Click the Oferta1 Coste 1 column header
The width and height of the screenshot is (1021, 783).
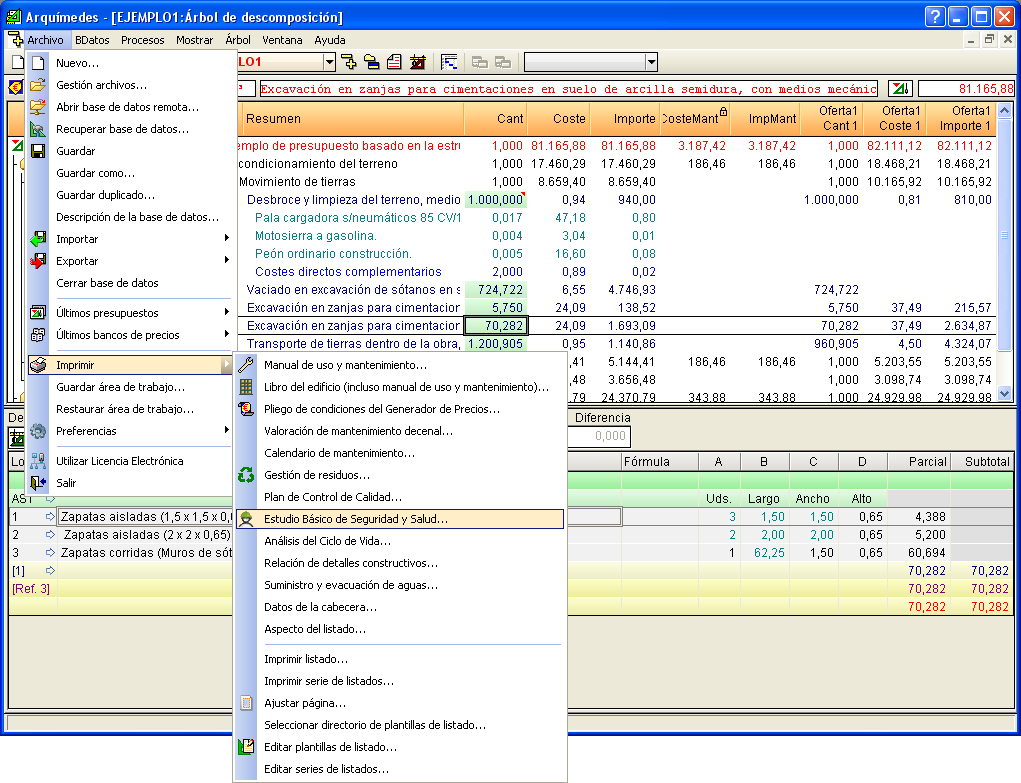coord(895,119)
